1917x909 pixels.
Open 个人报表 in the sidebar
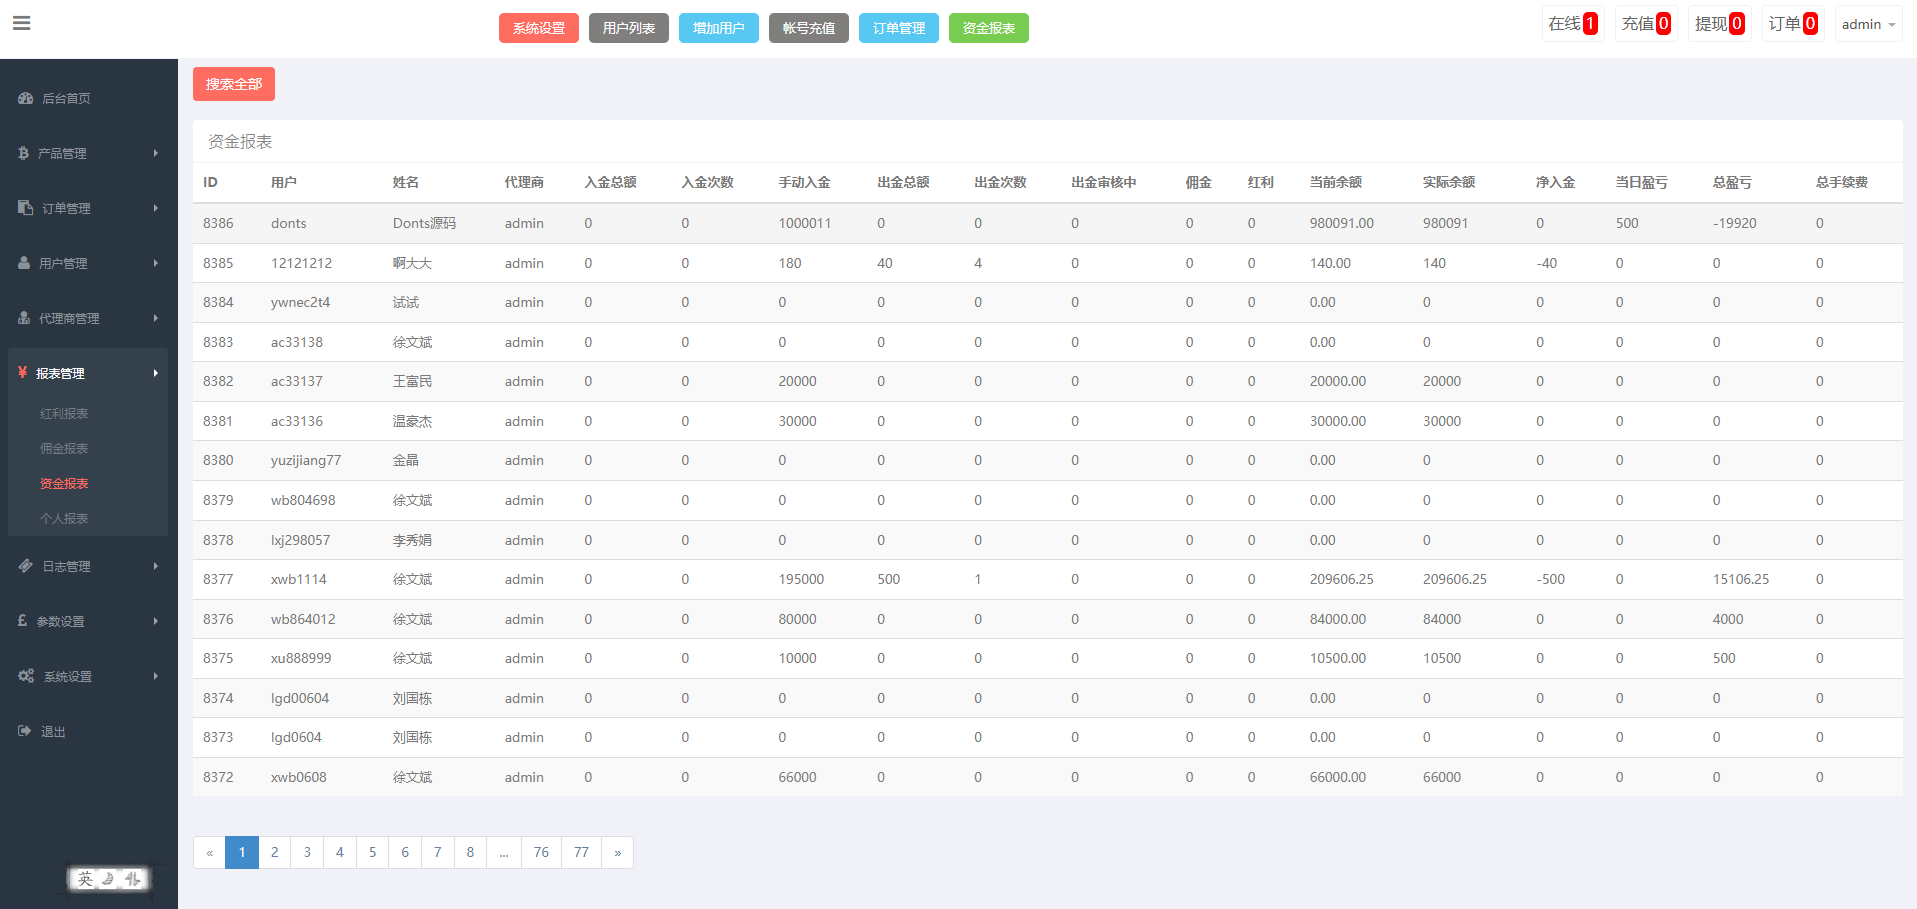point(64,518)
